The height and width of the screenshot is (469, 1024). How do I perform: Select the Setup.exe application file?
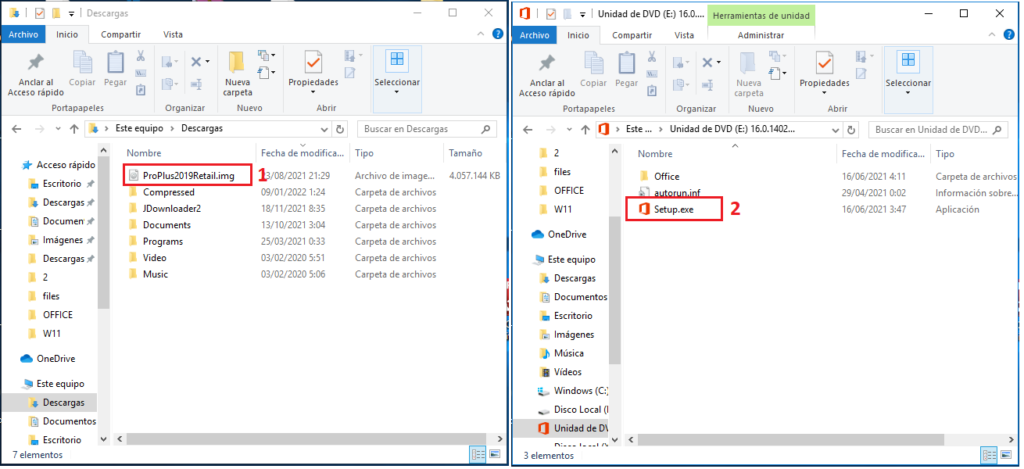(x=673, y=210)
